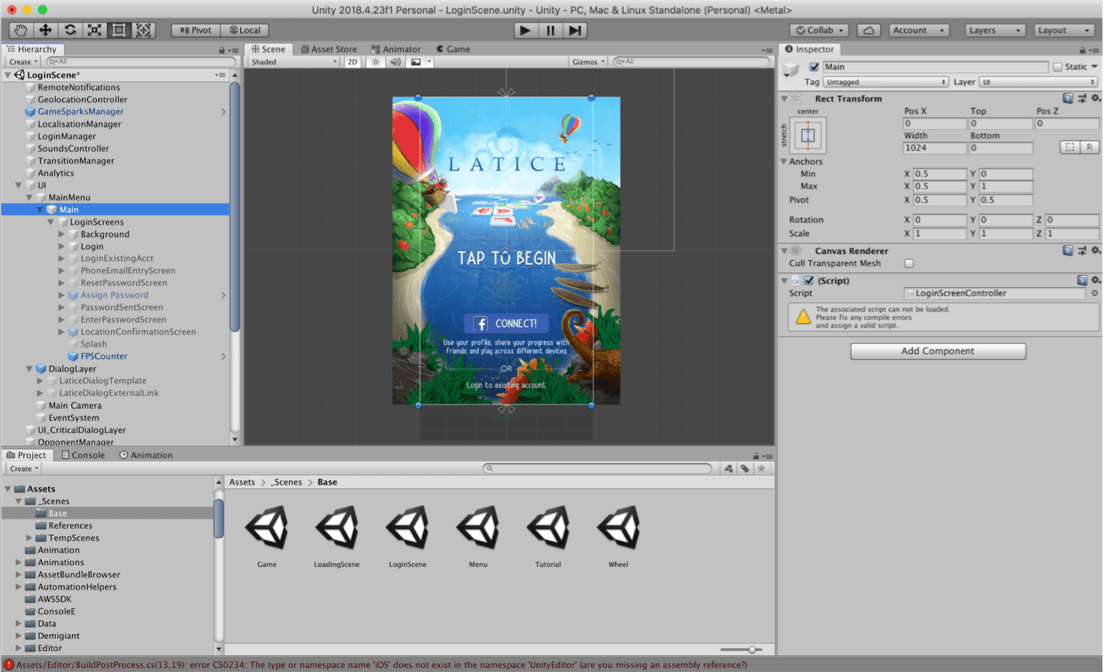Select the Rect Transform tool
The image size is (1103, 672).
click(x=119, y=30)
